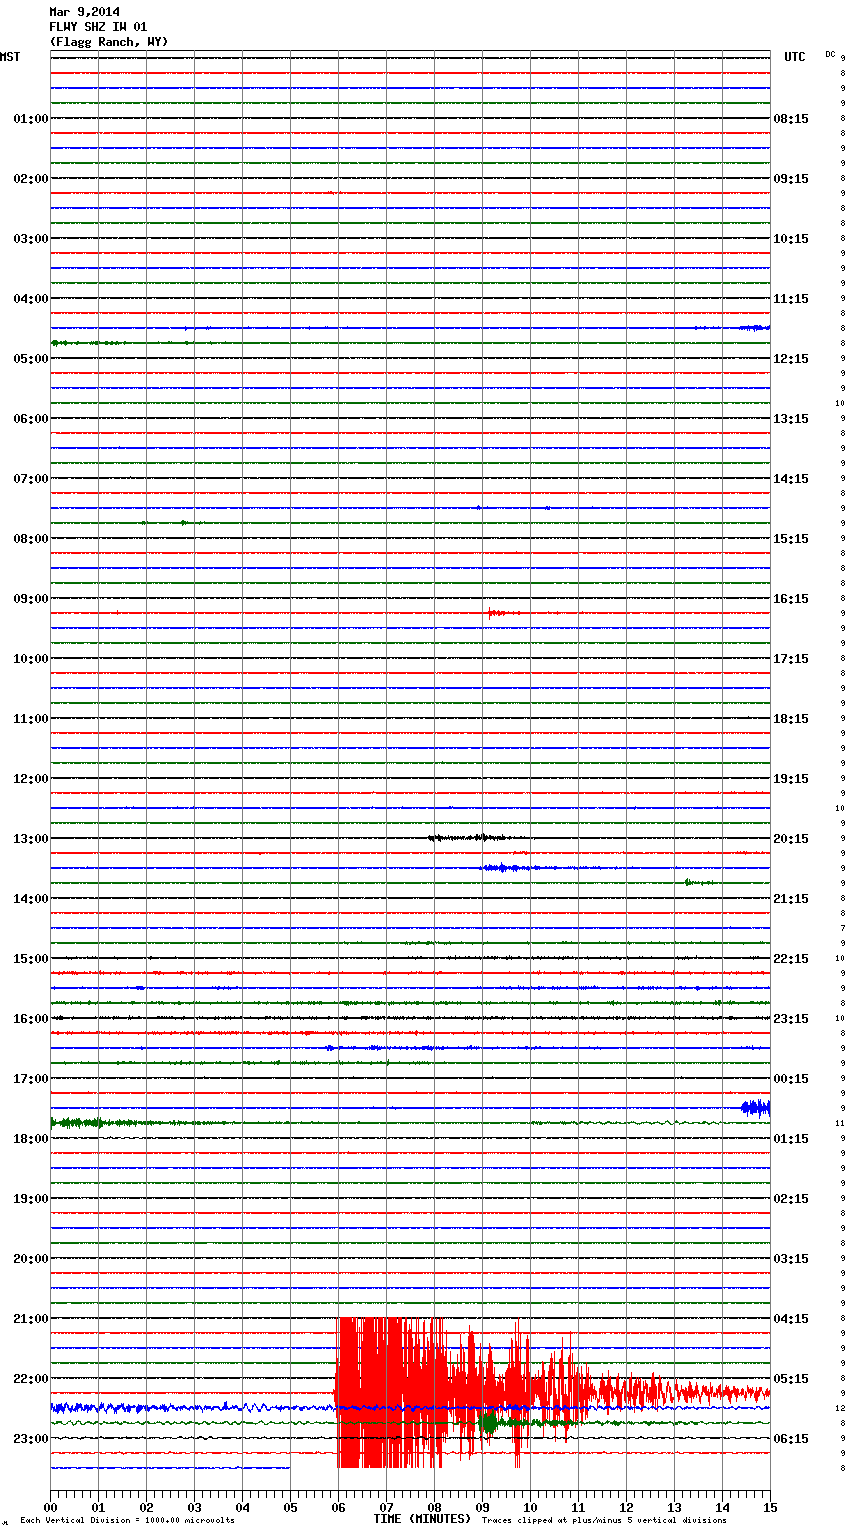Click the DC value "11" beside the 17:45 trace
850x1534 pixels.
pyautogui.click(x=841, y=1123)
